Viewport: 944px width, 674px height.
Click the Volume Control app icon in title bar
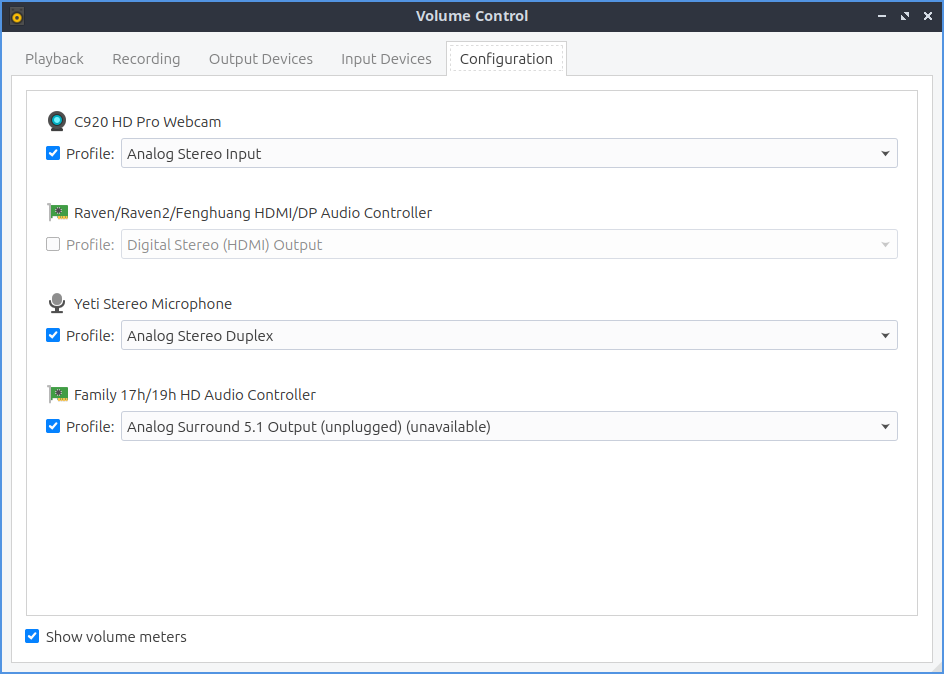(16, 16)
